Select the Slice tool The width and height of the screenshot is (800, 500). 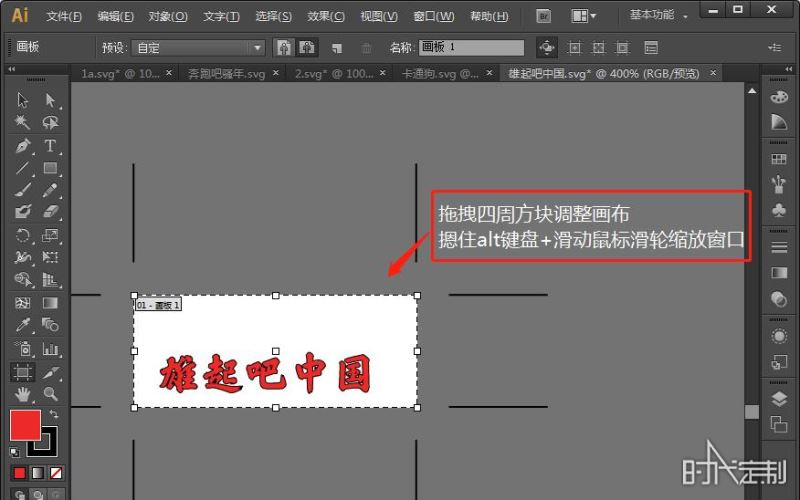[50, 372]
